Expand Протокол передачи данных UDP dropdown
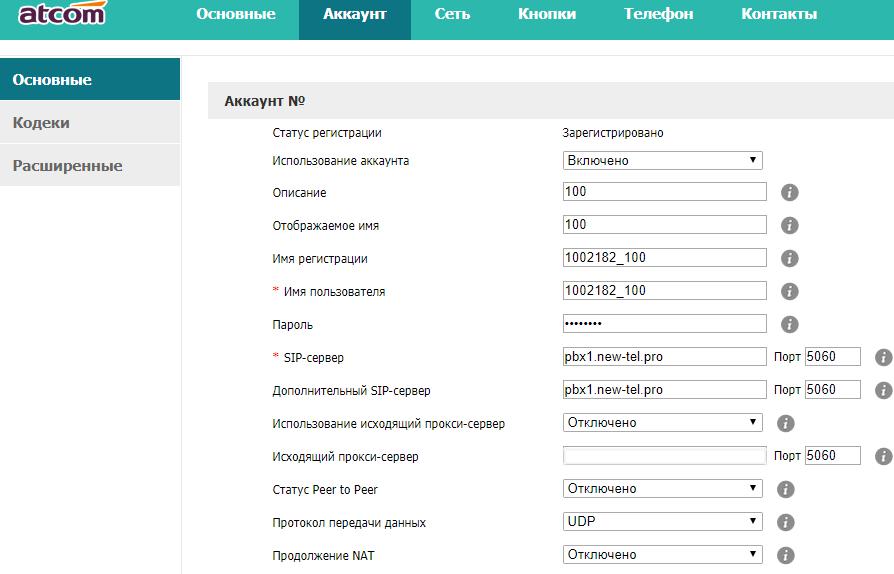Screen dimensions: 894x574 pos(662,522)
